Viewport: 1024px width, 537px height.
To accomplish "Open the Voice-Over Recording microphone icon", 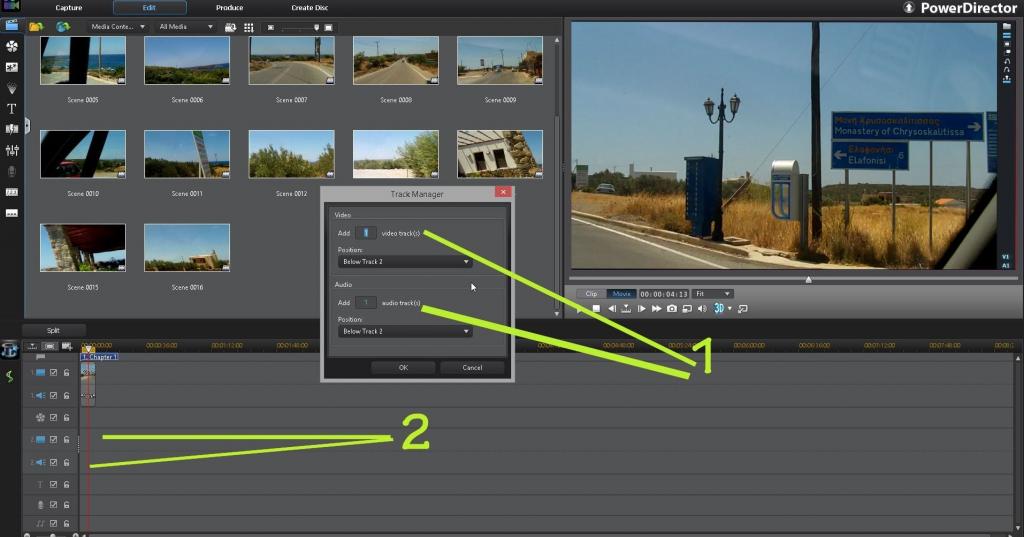I will (x=12, y=171).
